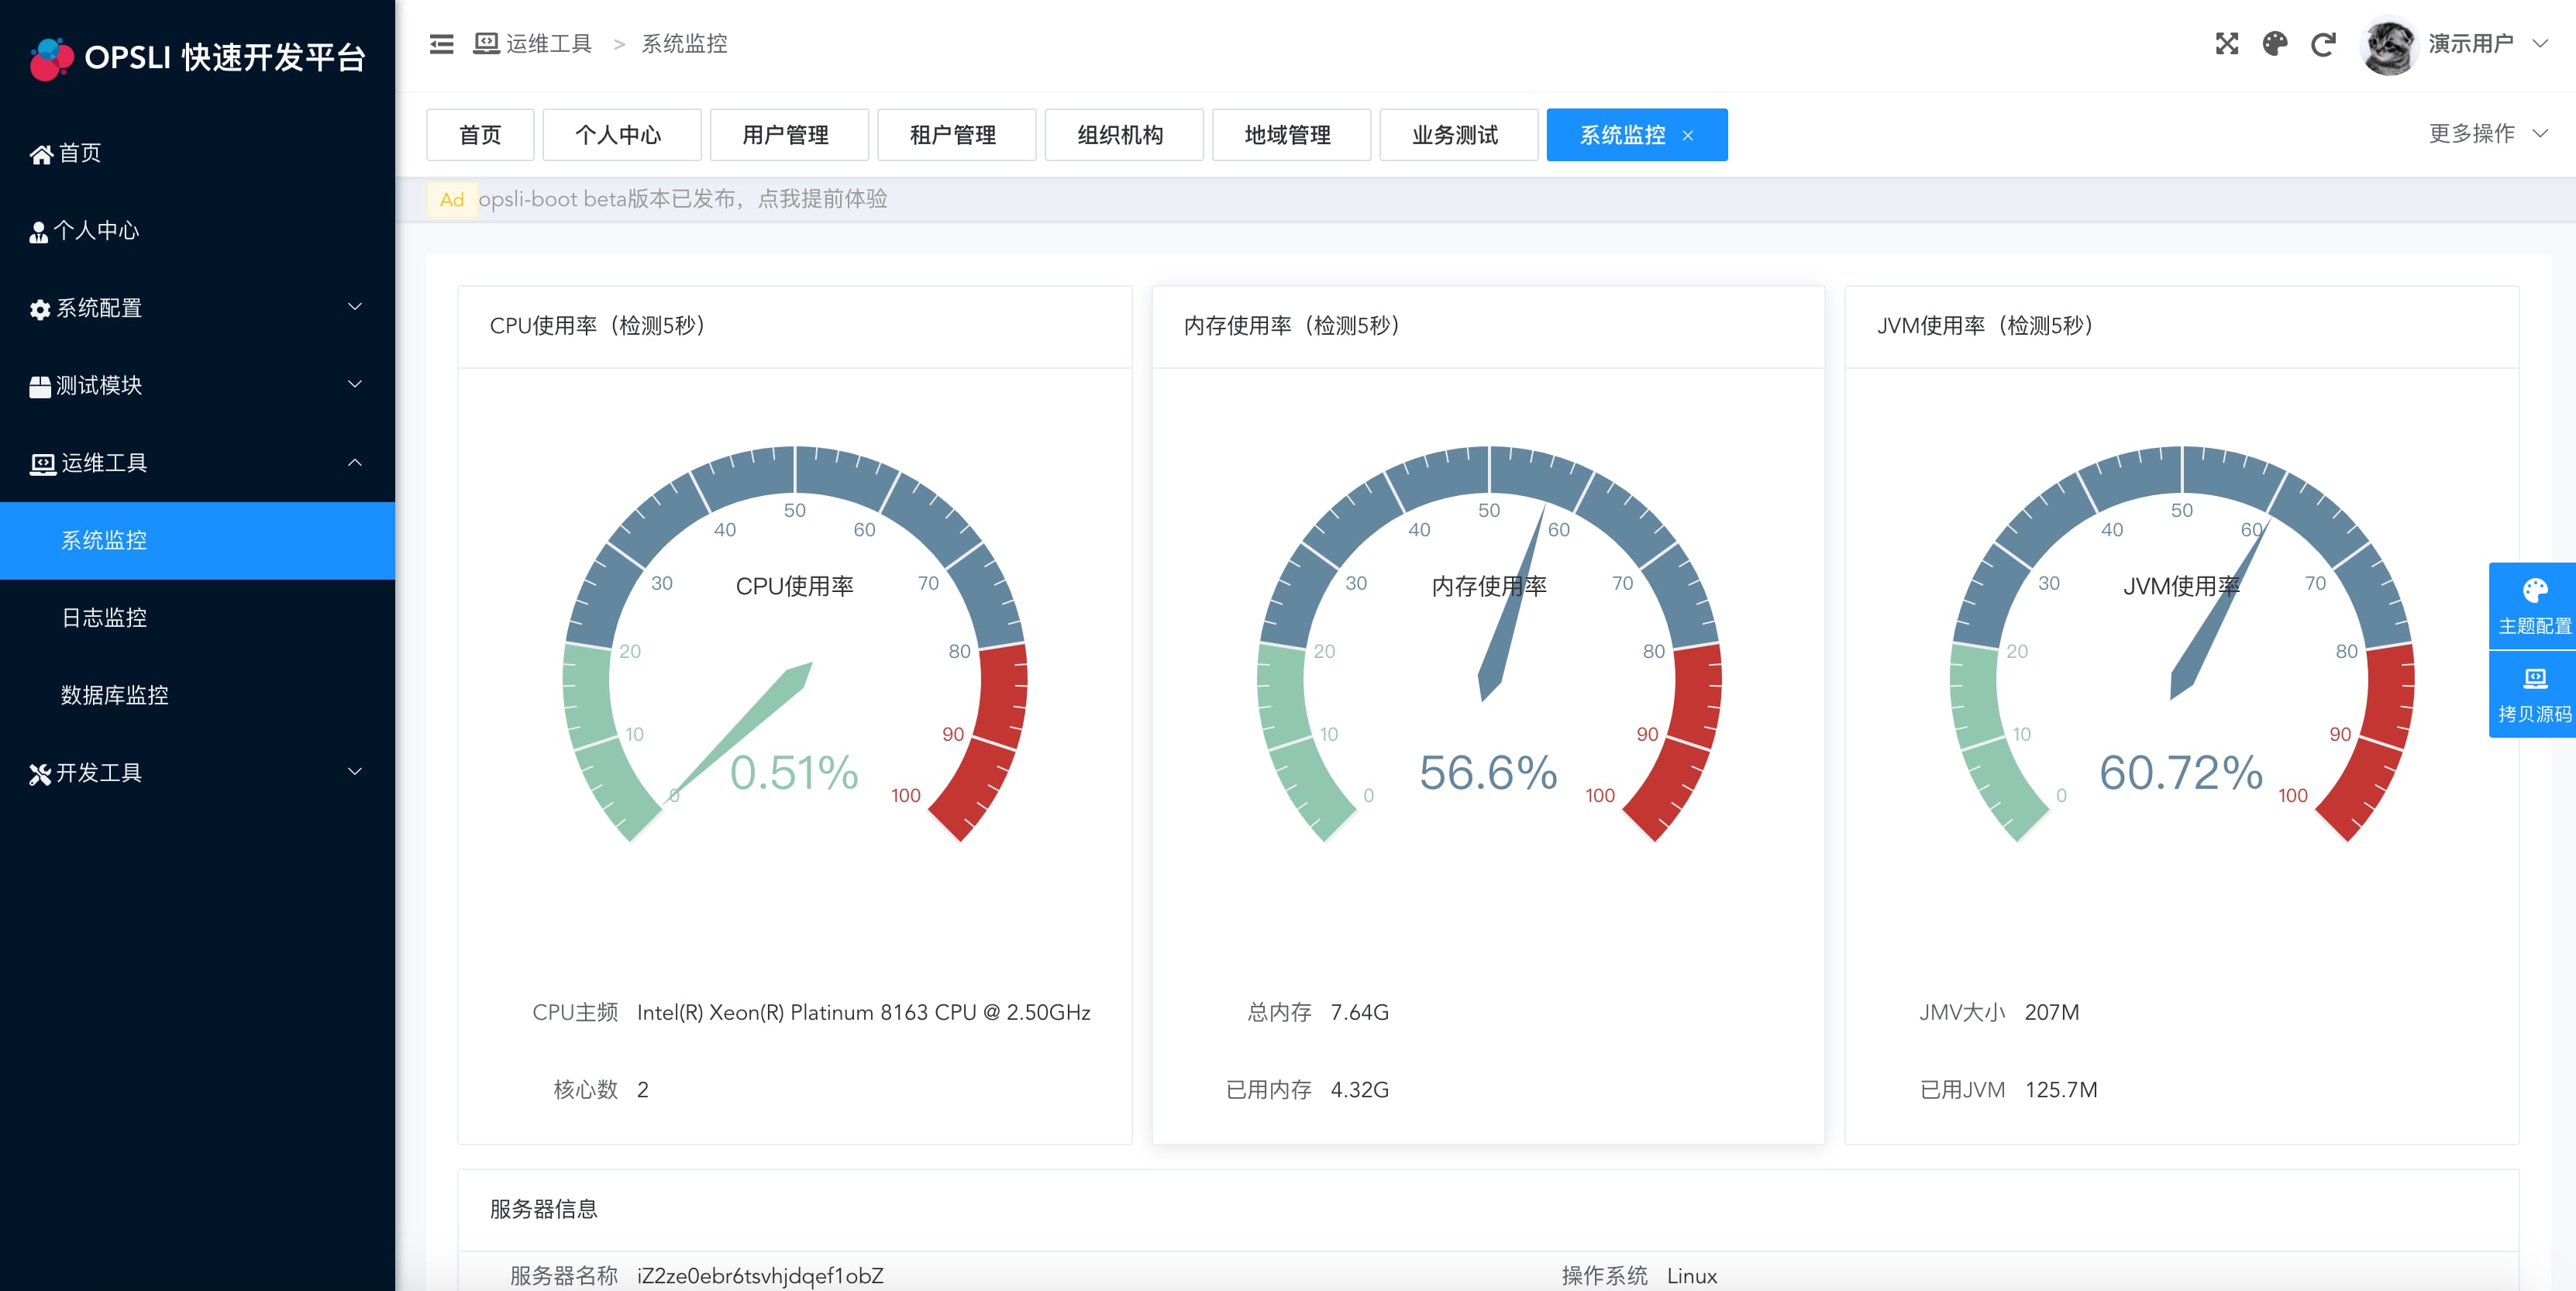Click the 首页 sidebar home icon
The image size is (2576, 1291).
(x=41, y=154)
